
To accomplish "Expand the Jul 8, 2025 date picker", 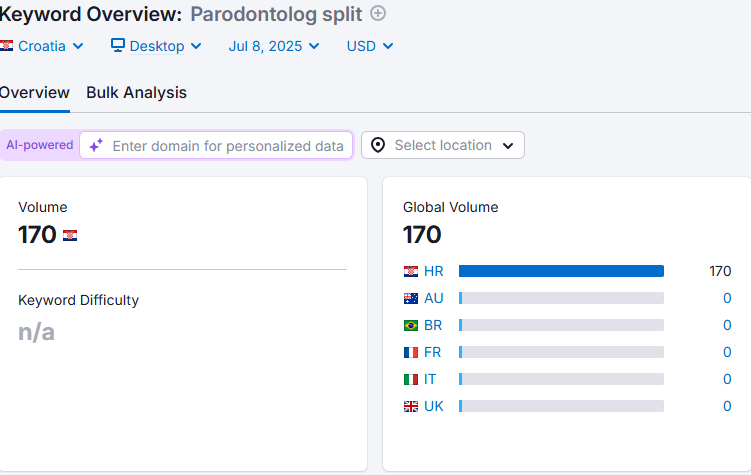I will [x=274, y=46].
